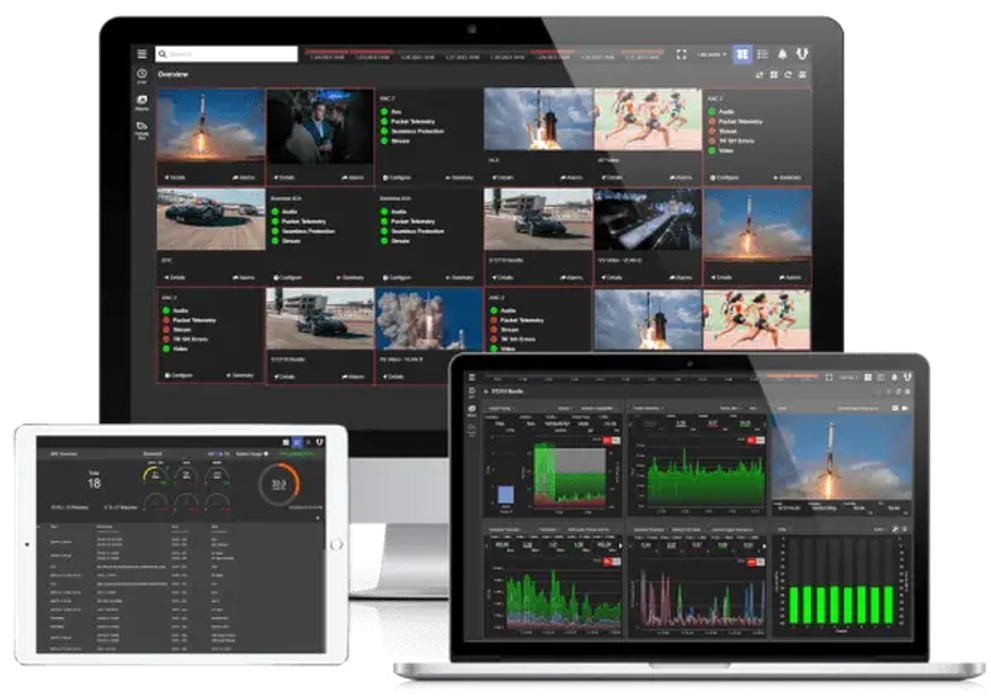991x700 pixels.
Task: Select the highlighted view tab on tablet toolbar
Action: pos(297,443)
